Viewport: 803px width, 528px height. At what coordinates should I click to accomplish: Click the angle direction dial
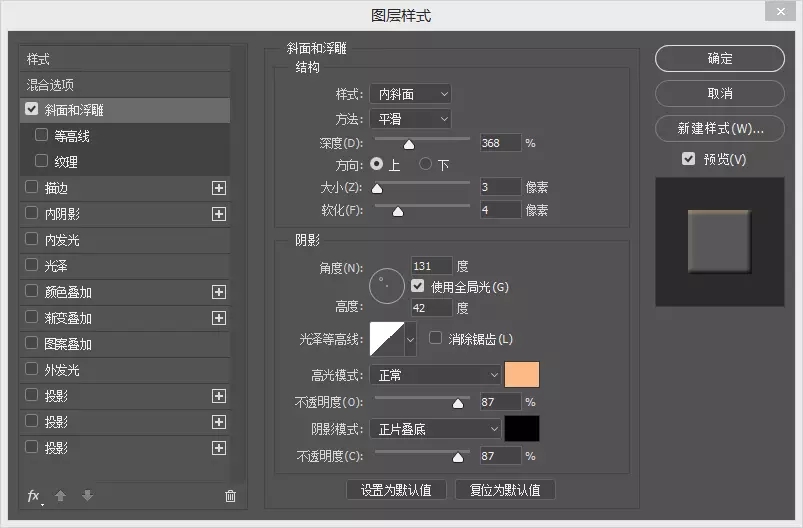[387, 286]
